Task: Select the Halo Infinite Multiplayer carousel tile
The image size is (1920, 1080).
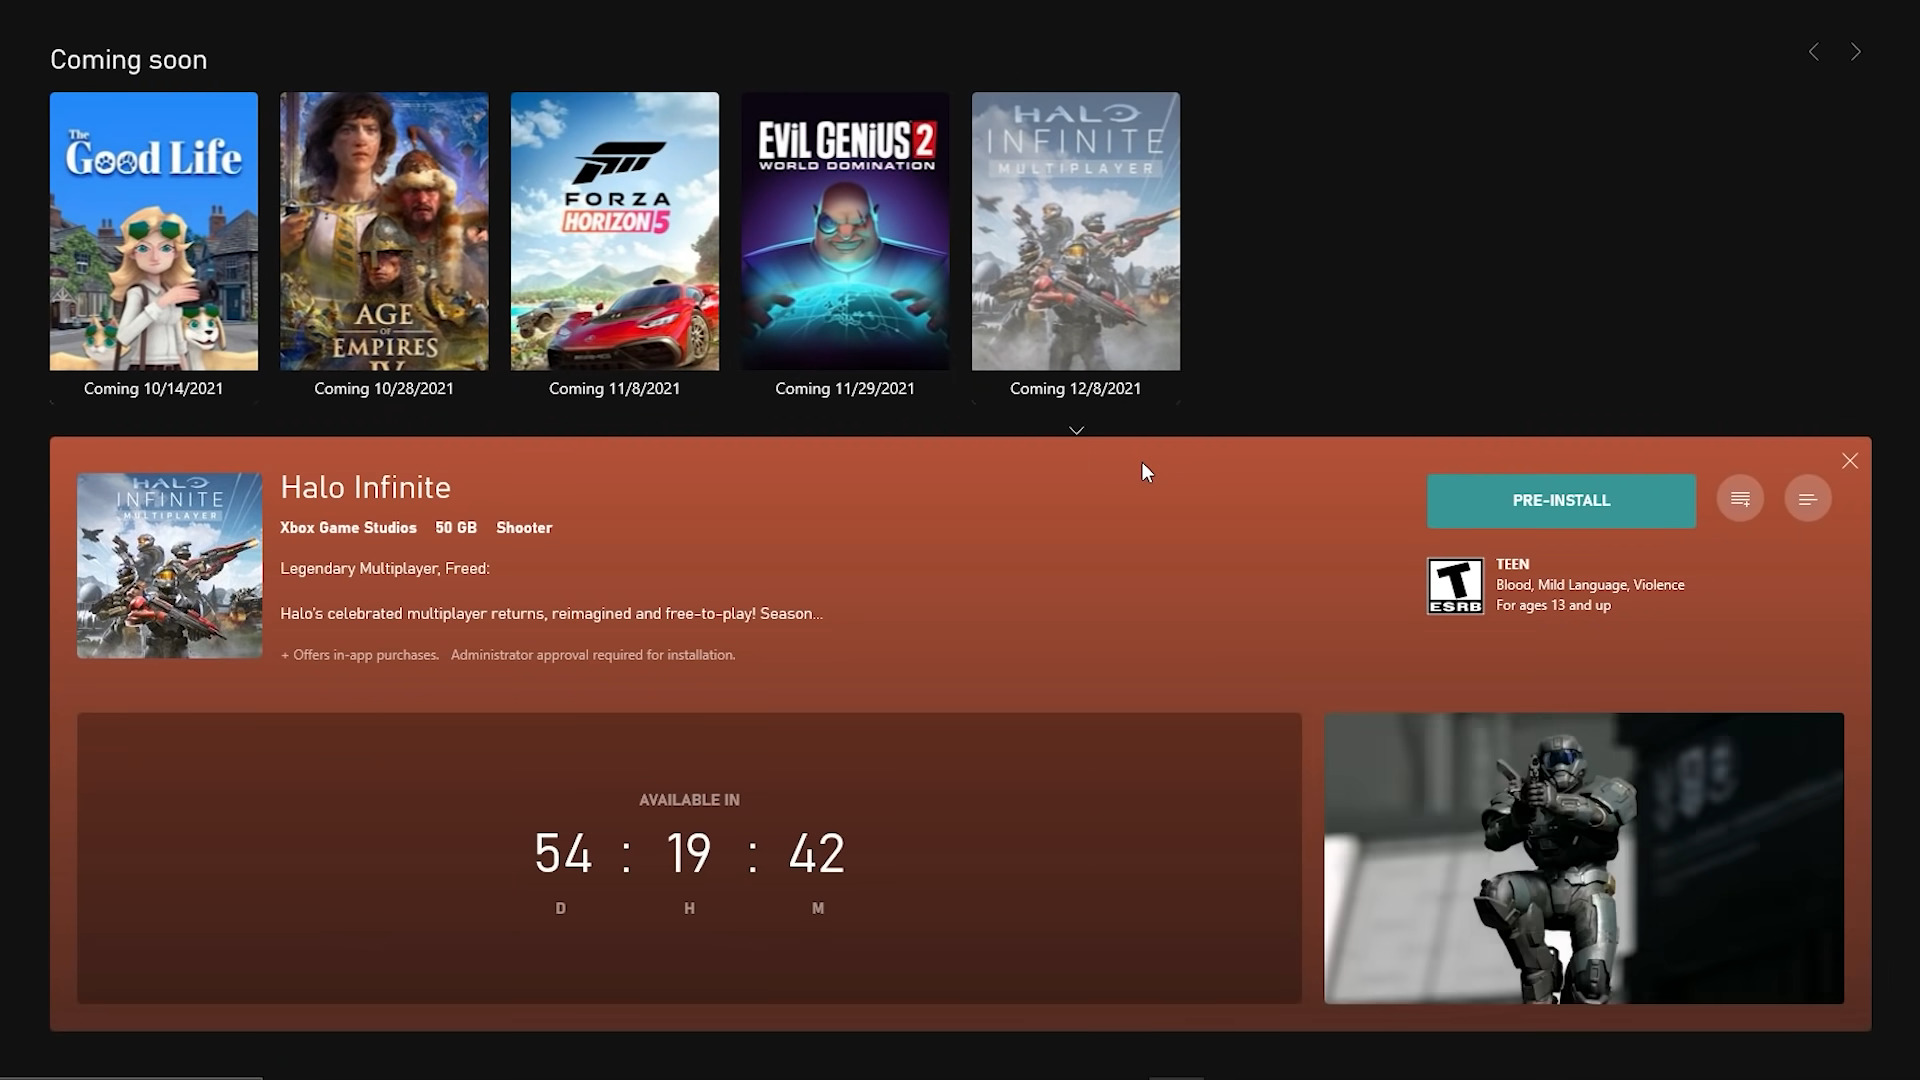Action: click(x=1075, y=231)
